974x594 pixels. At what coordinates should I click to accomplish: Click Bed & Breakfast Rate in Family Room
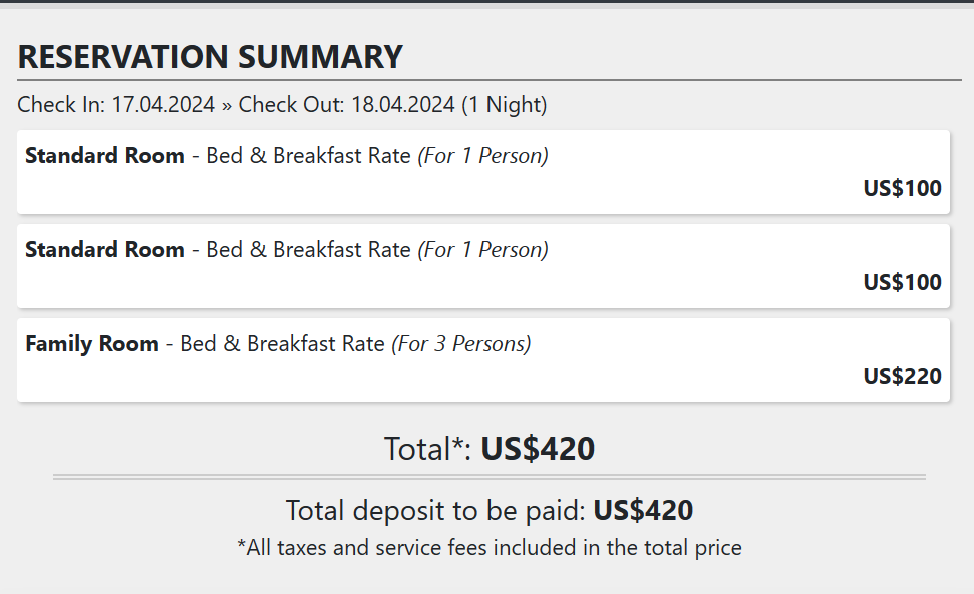pos(282,344)
